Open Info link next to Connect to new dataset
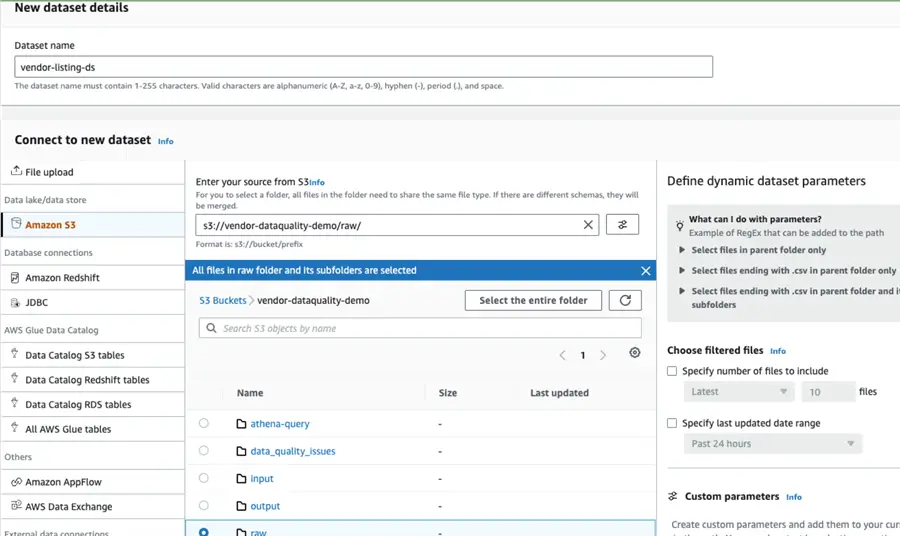The image size is (900, 536). point(165,141)
